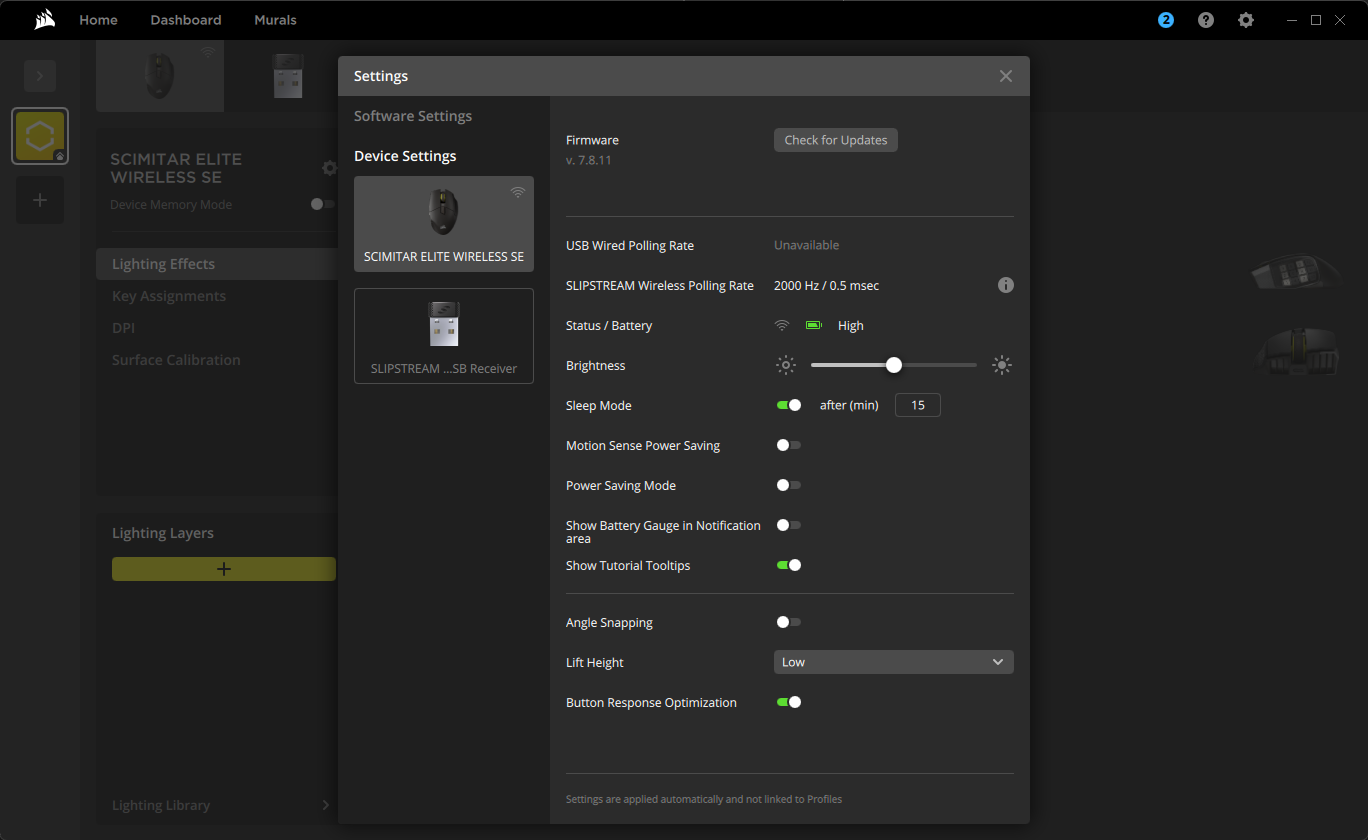Select SLIPSTREAM USB Receiver device card
This screenshot has height=840, width=1368.
point(444,336)
